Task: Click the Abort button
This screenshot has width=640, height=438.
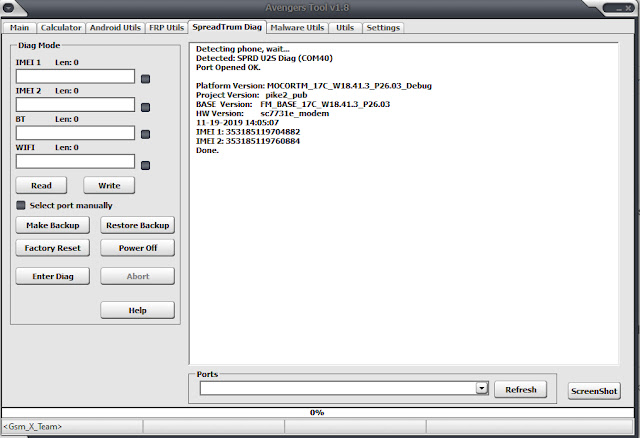Action: (x=138, y=276)
